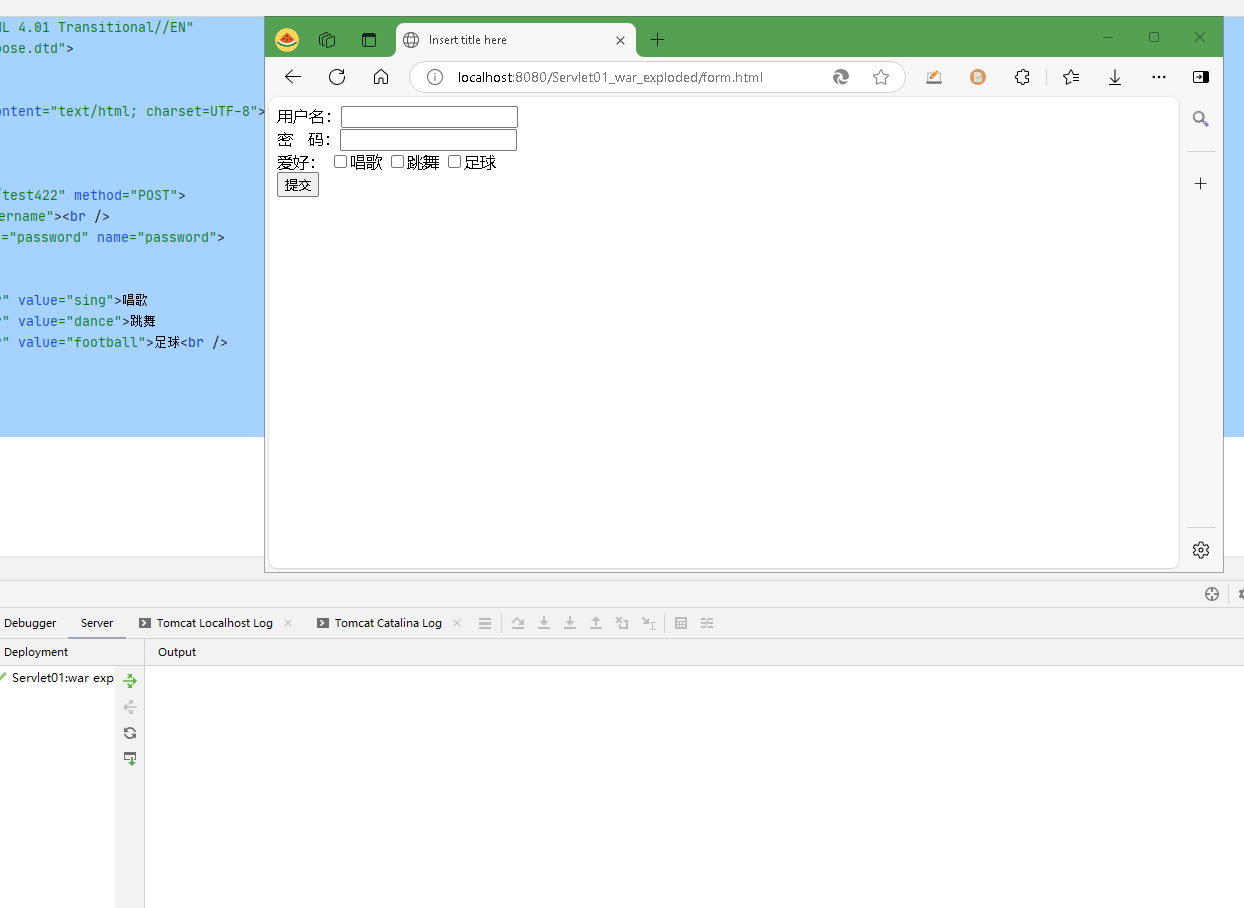The width and height of the screenshot is (1244, 908).
Task: View site information icon in address bar
Action: pyautogui.click(x=435, y=77)
